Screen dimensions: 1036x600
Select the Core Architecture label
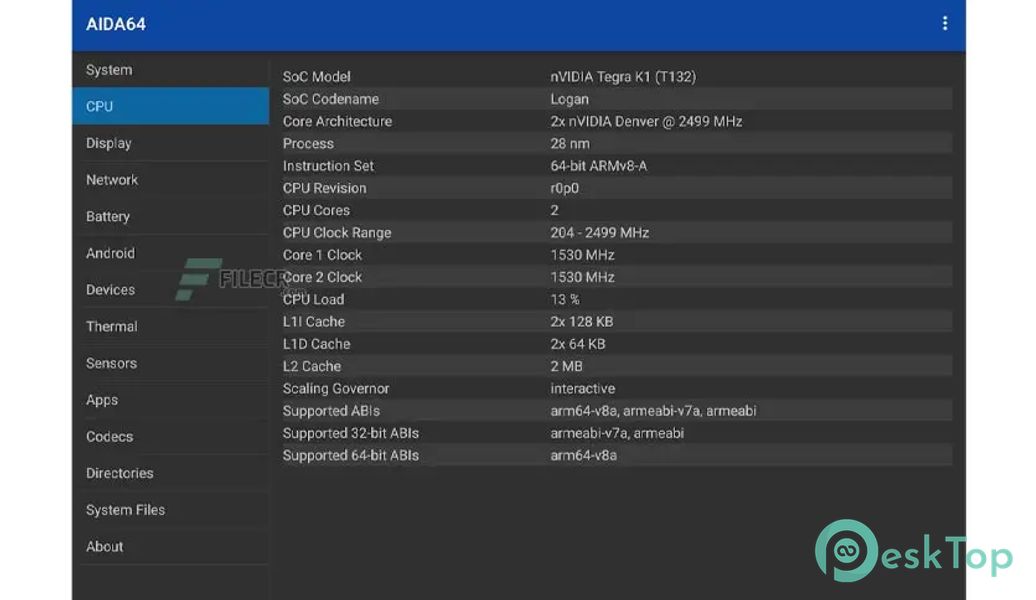[338, 122]
